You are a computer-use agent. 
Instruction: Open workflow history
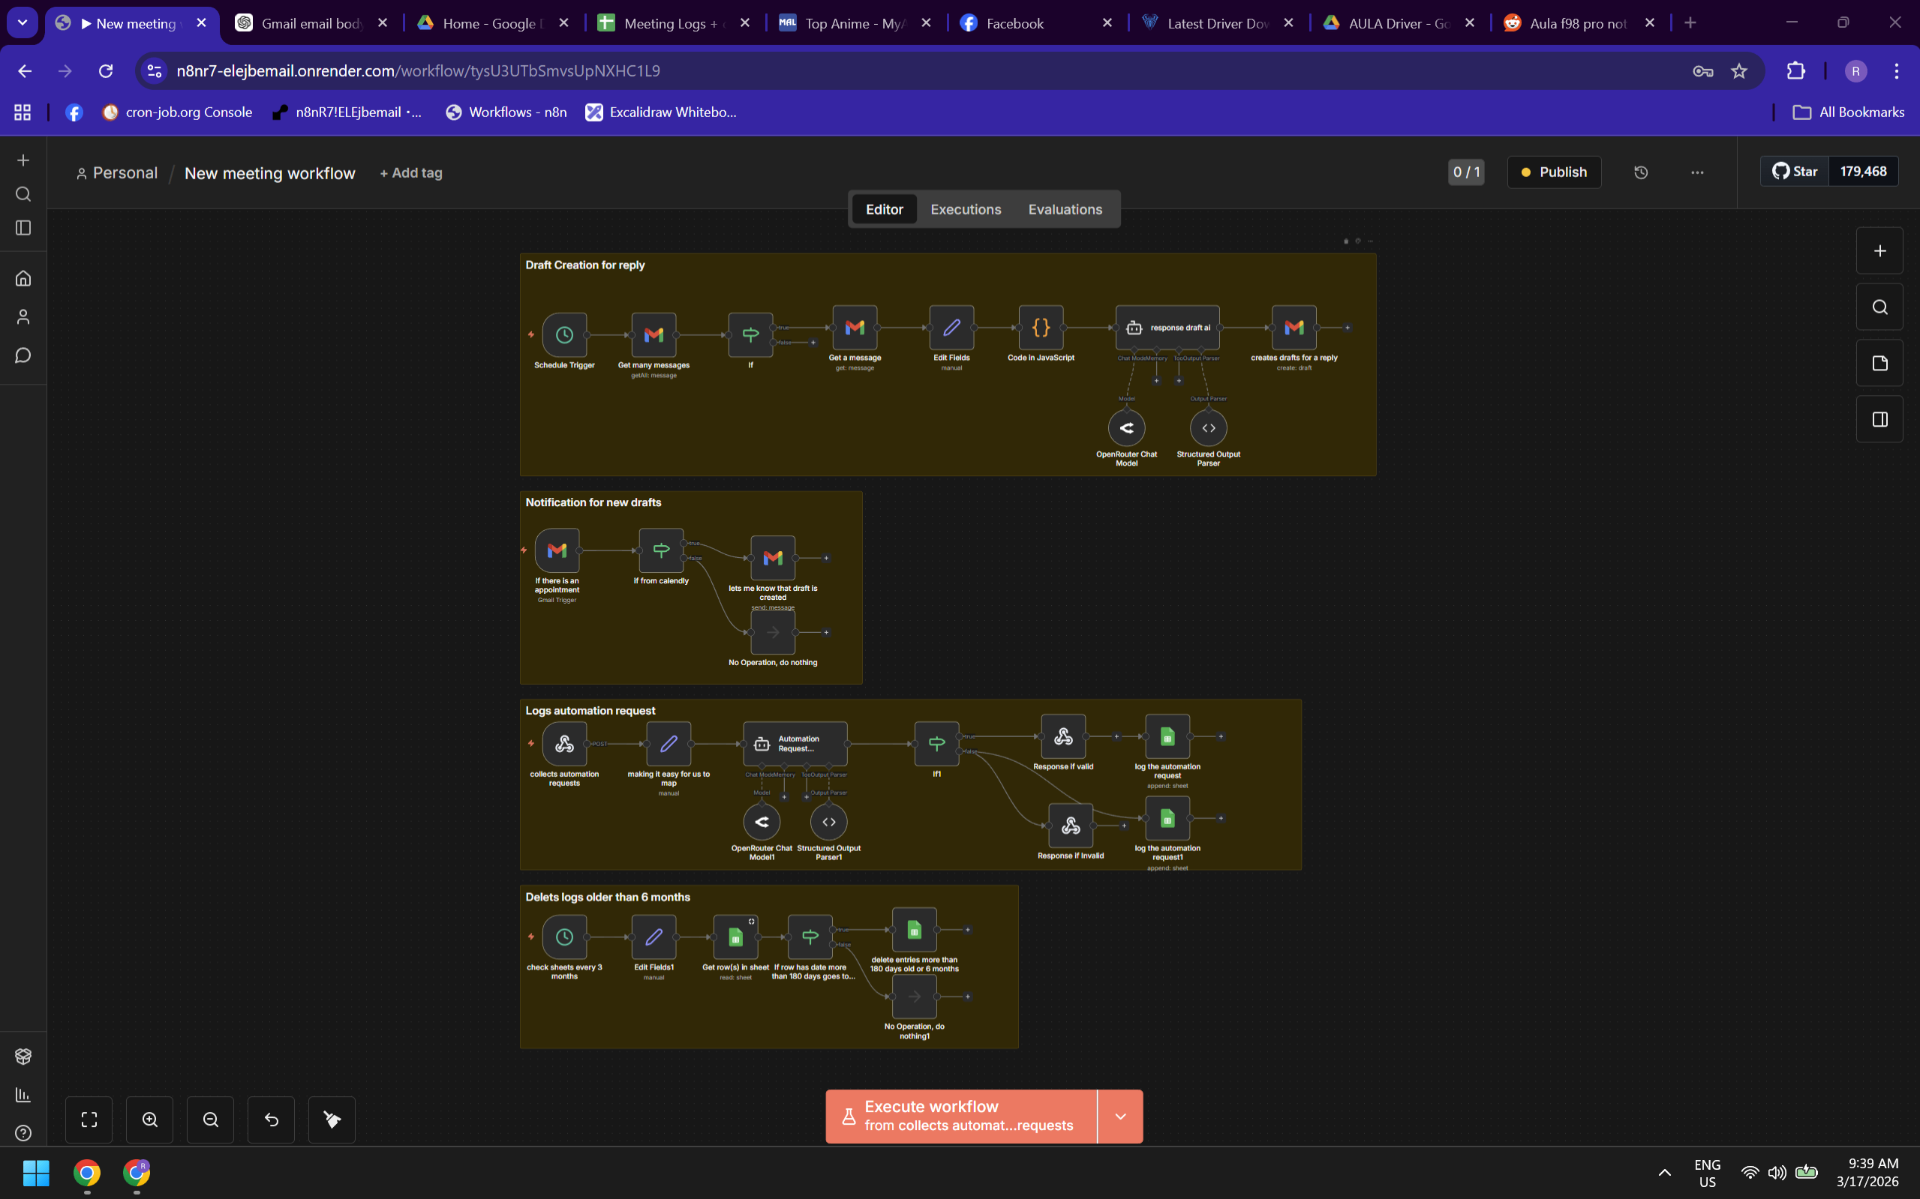[1641, 172]
